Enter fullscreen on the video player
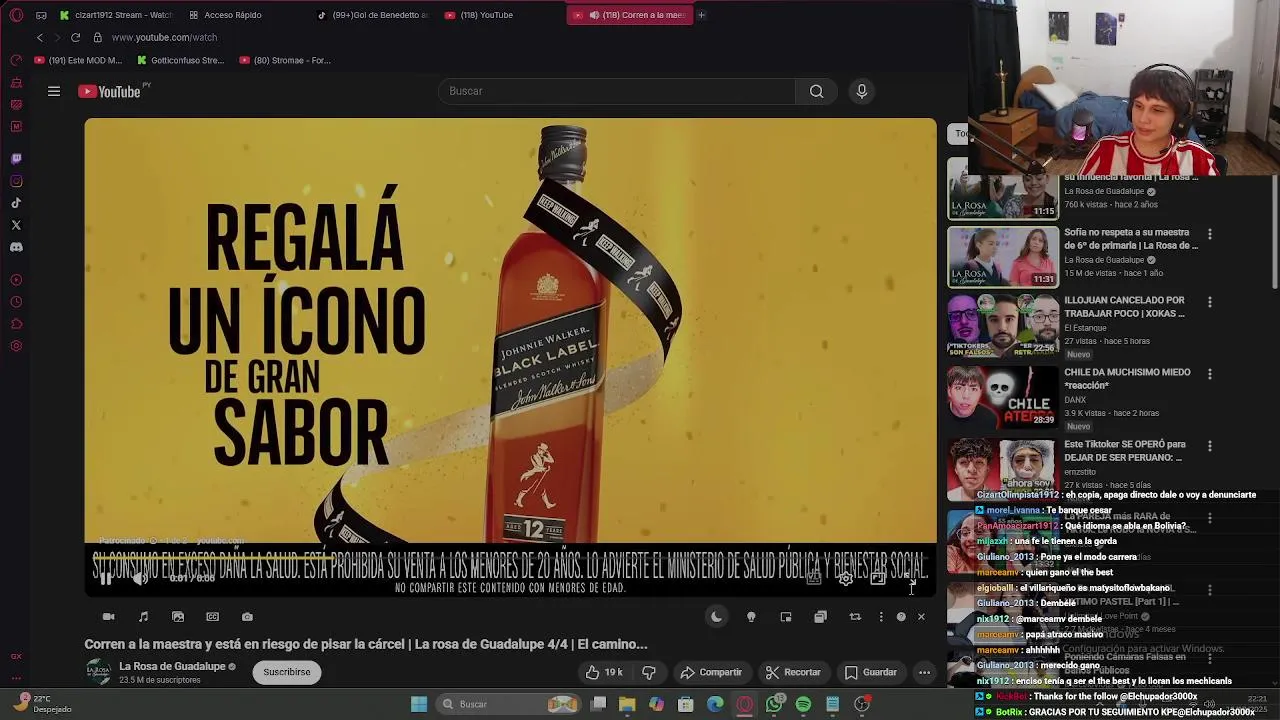Viewport: 1280px width, 720px height. tap(909, 578)
